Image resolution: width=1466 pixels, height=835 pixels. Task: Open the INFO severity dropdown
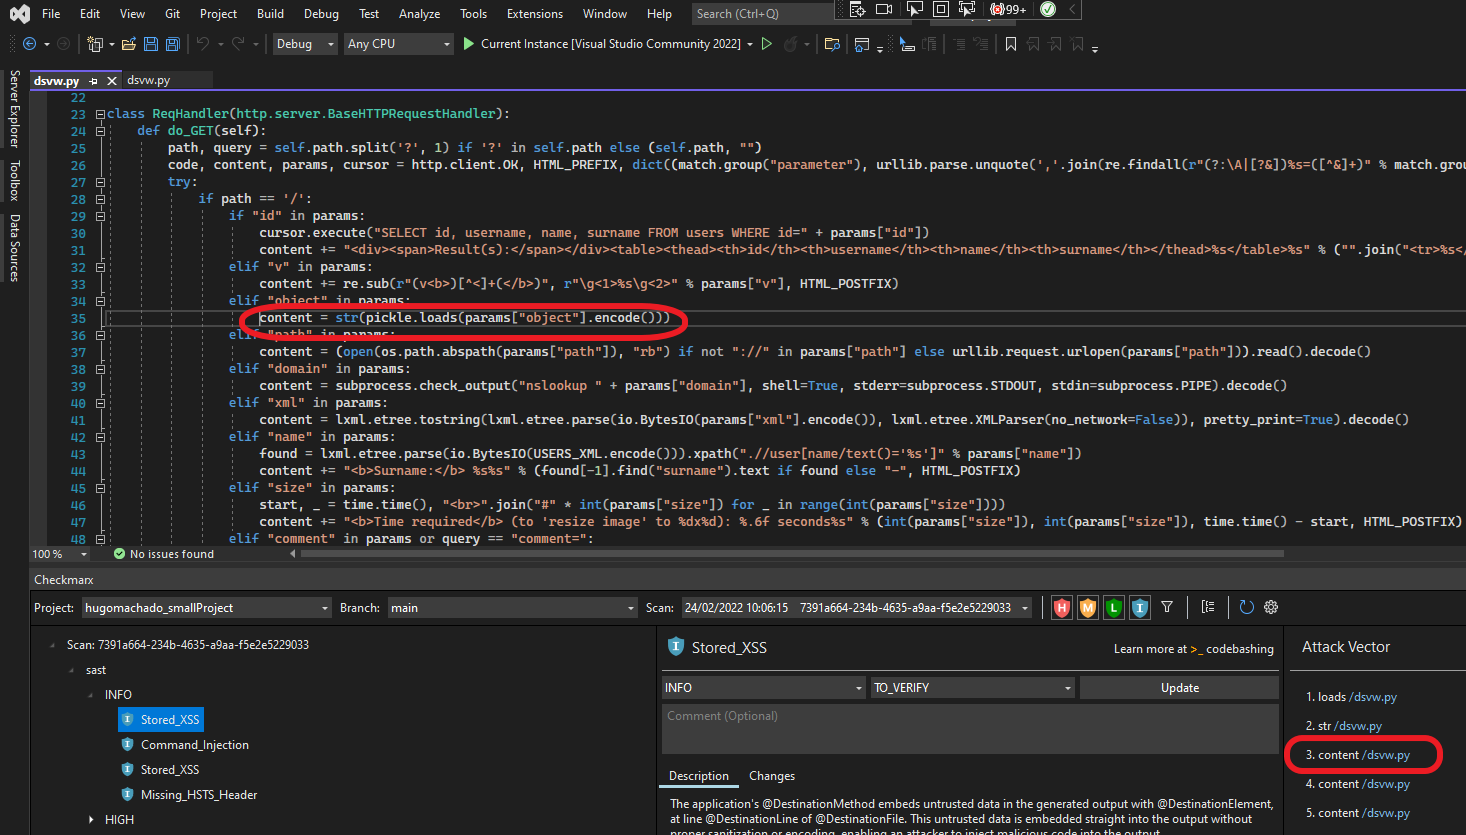click(764, 688)
